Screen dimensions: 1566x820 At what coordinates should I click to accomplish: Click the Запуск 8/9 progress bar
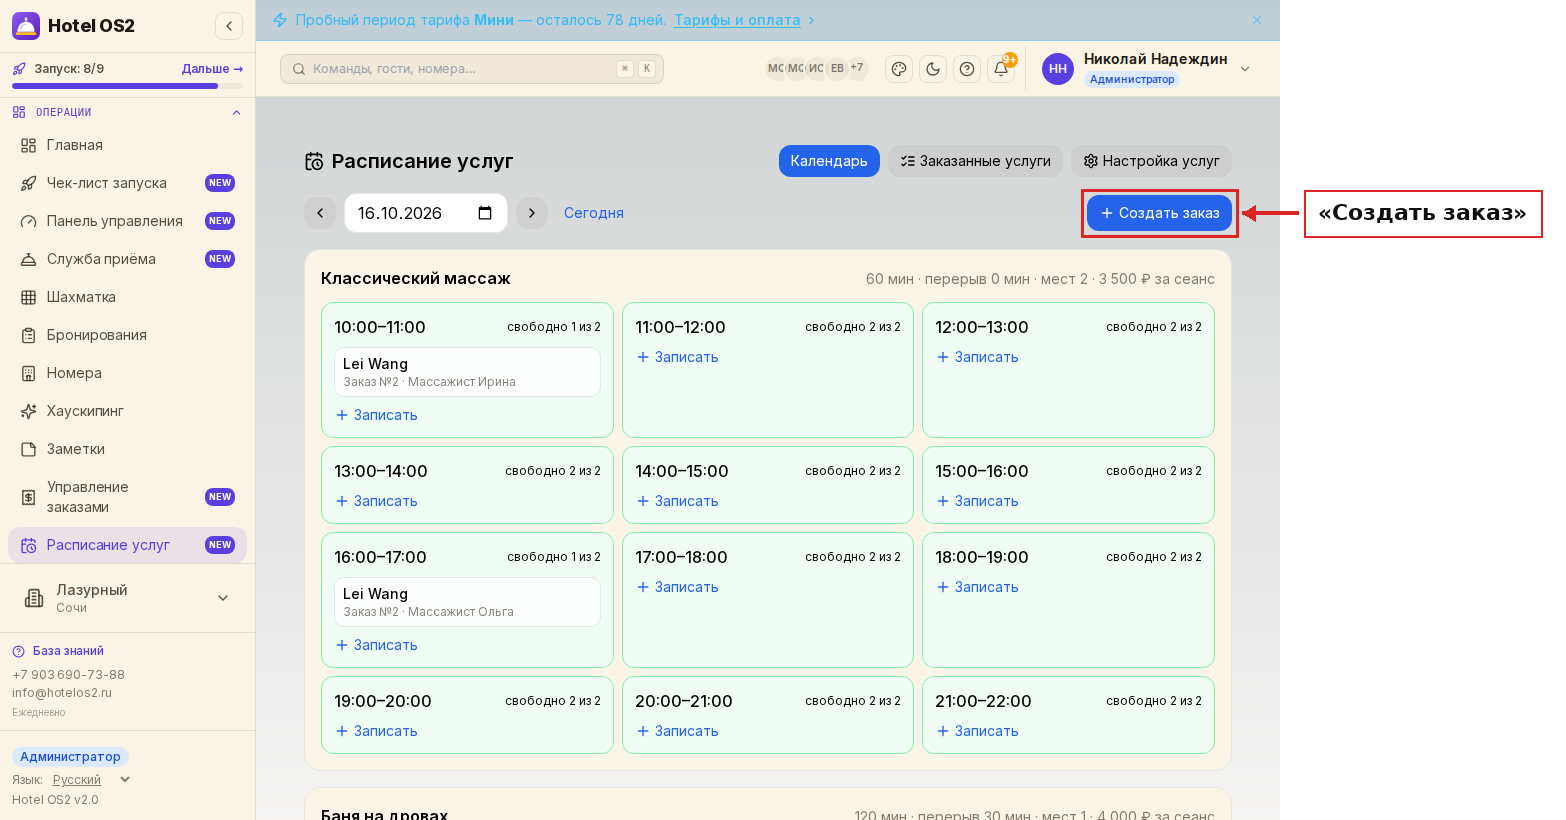127,86
